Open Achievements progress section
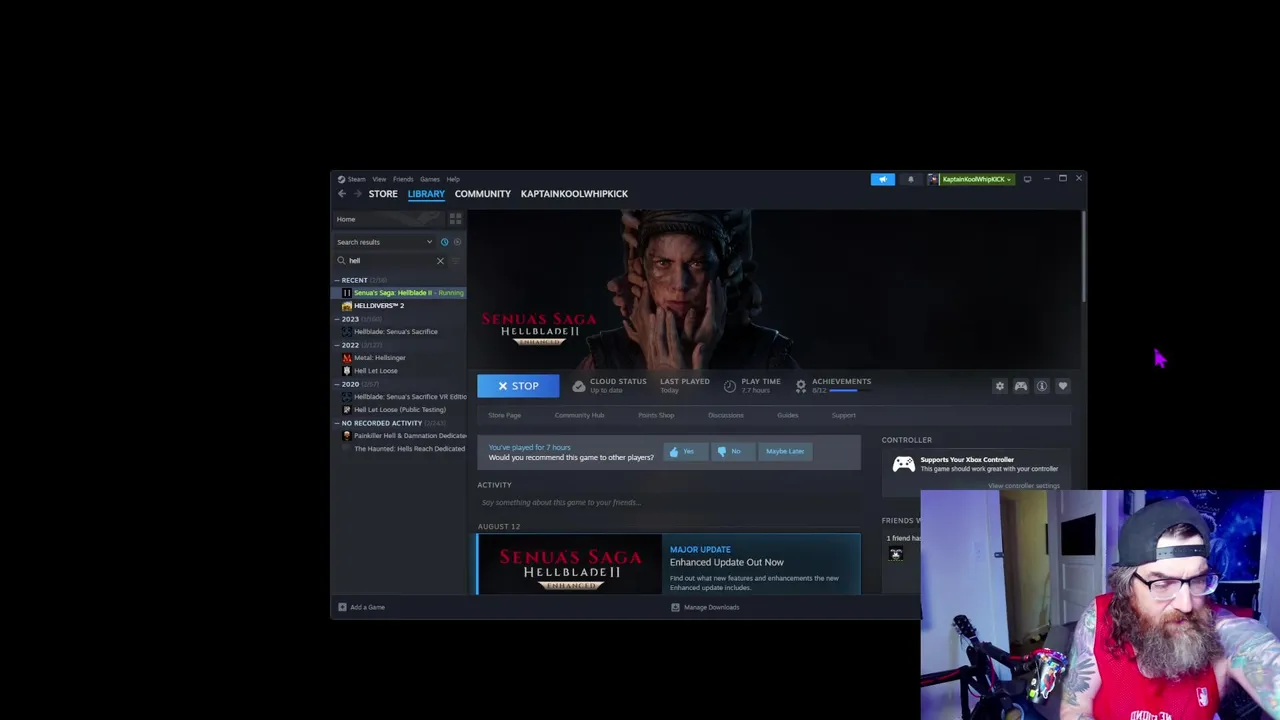 tap(835, 385)
